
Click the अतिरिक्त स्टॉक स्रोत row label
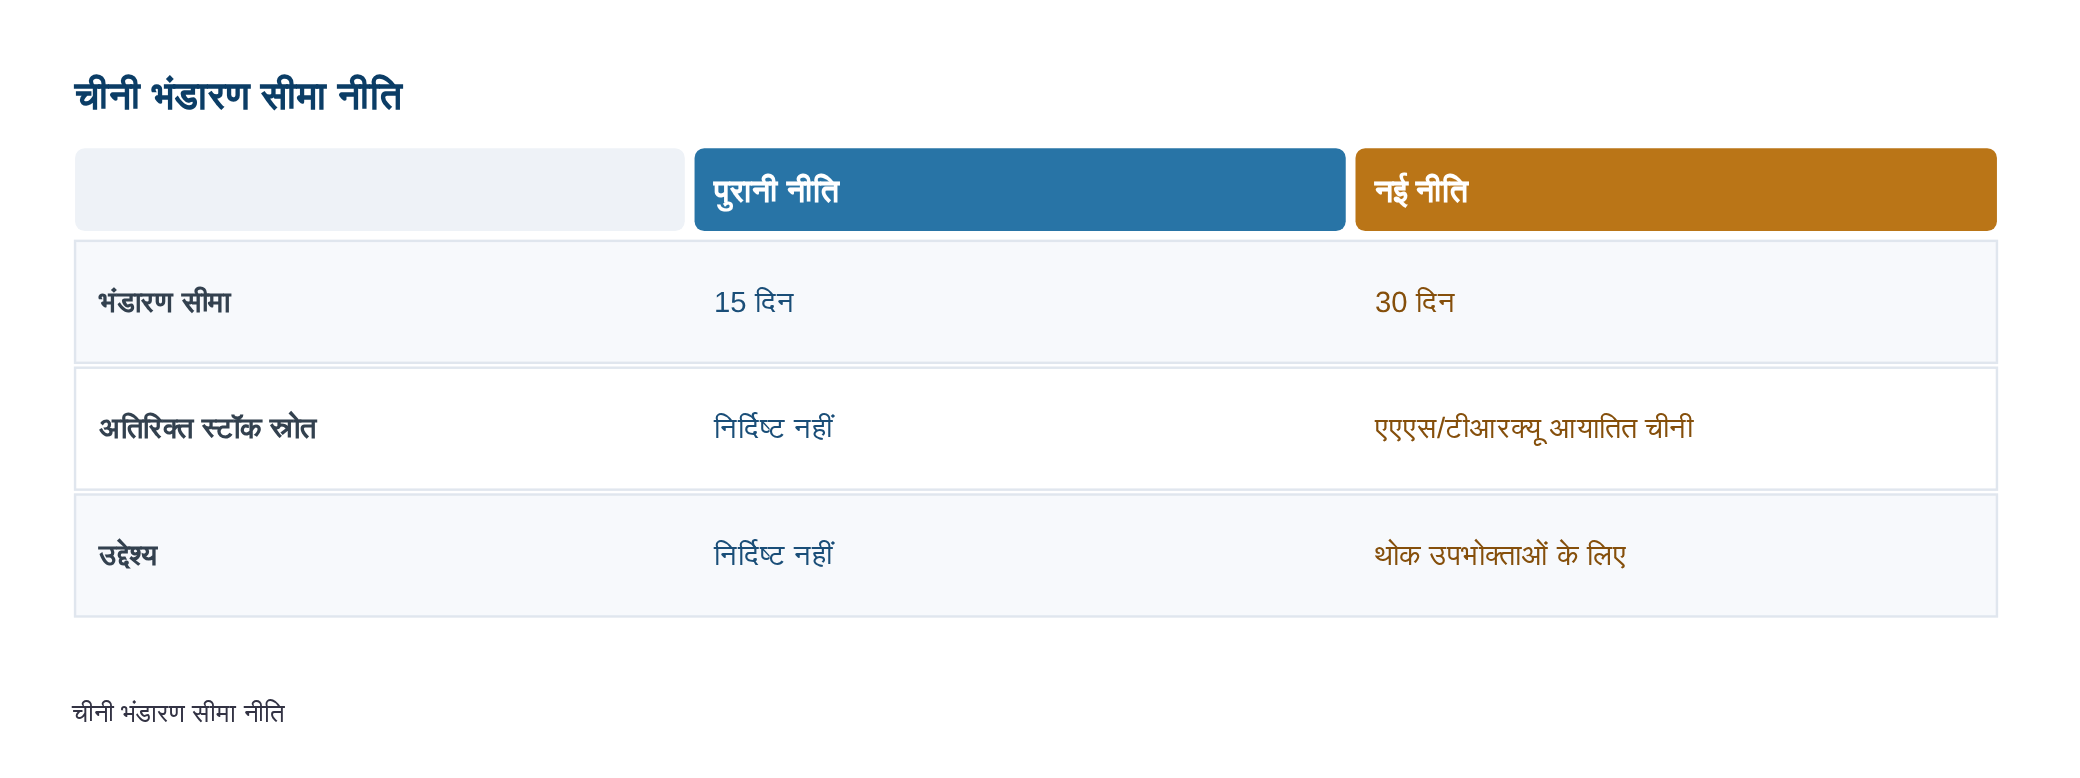(x=208, y=428)
